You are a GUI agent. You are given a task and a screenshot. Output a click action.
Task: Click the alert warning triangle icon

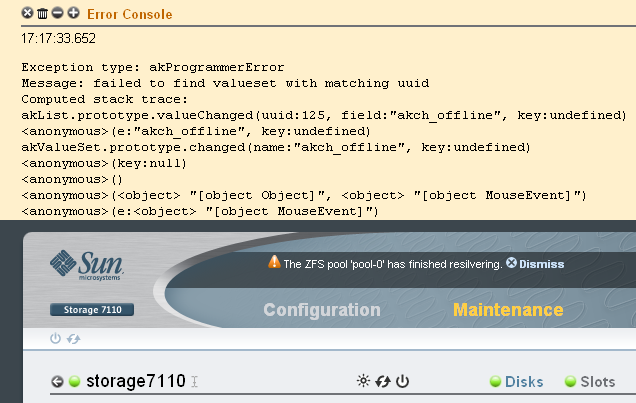(274, 263)
